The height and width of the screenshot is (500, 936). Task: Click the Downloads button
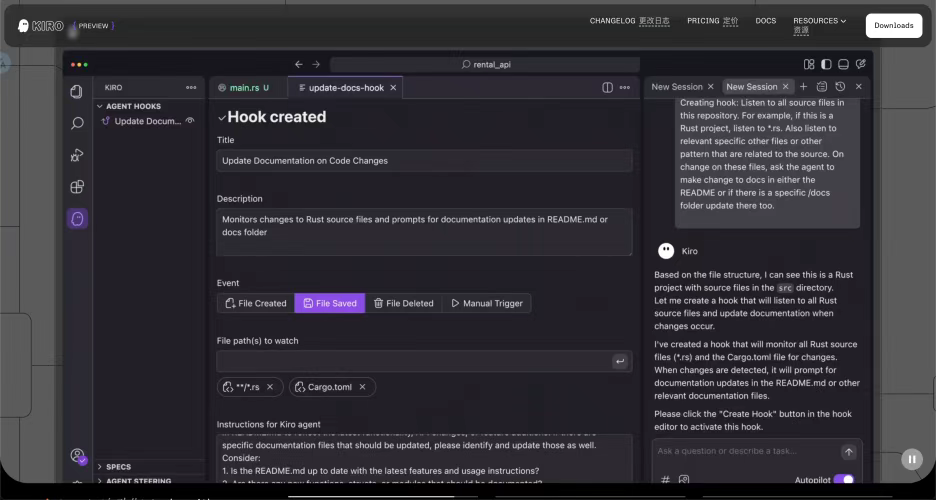(x=893, y=26)
